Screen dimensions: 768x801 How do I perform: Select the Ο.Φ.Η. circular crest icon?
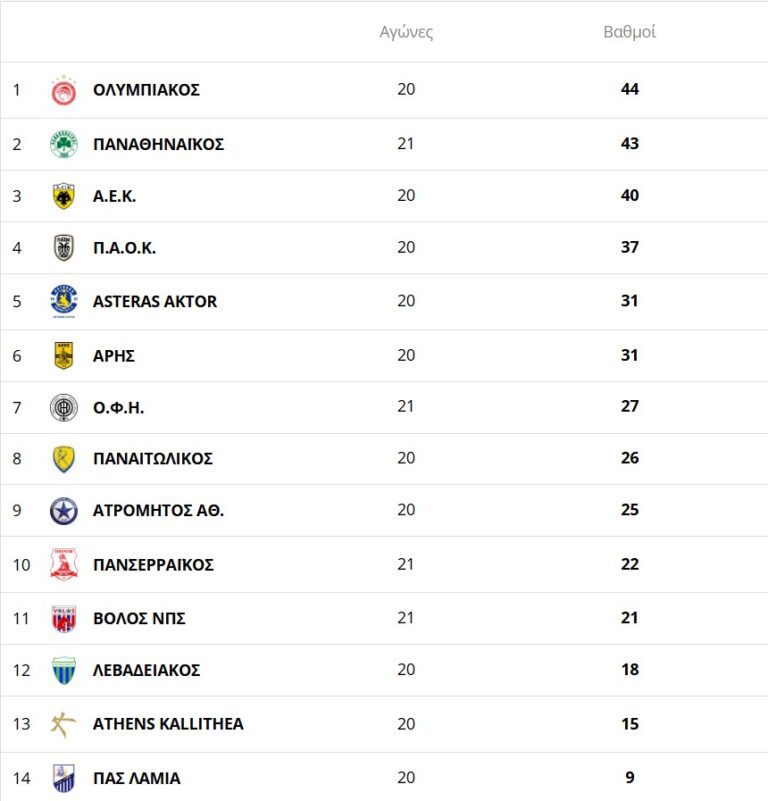64,407
